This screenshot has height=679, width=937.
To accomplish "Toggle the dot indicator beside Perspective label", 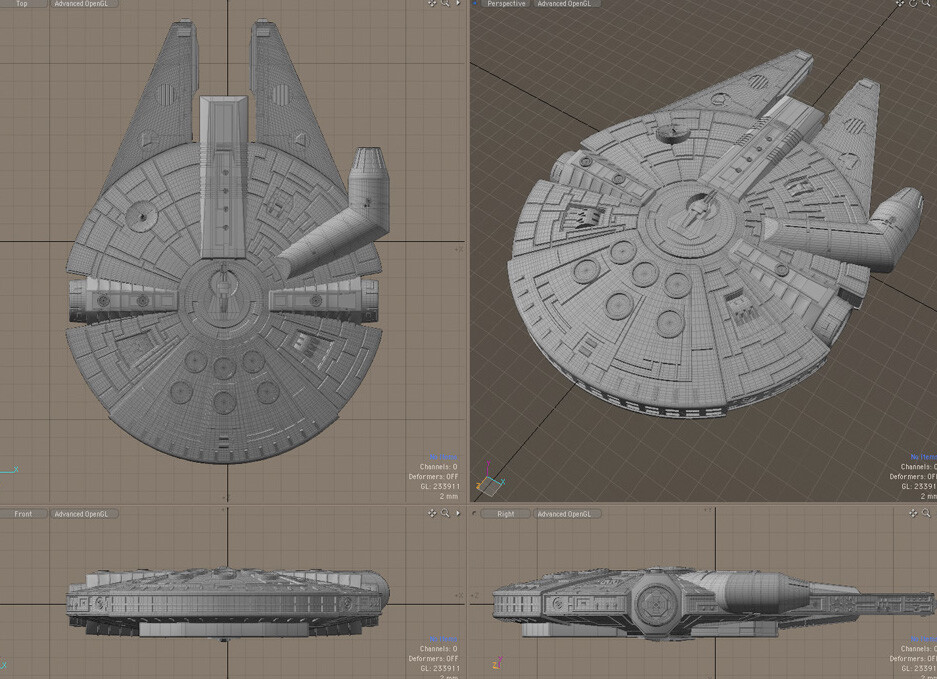I will [475, 4].
